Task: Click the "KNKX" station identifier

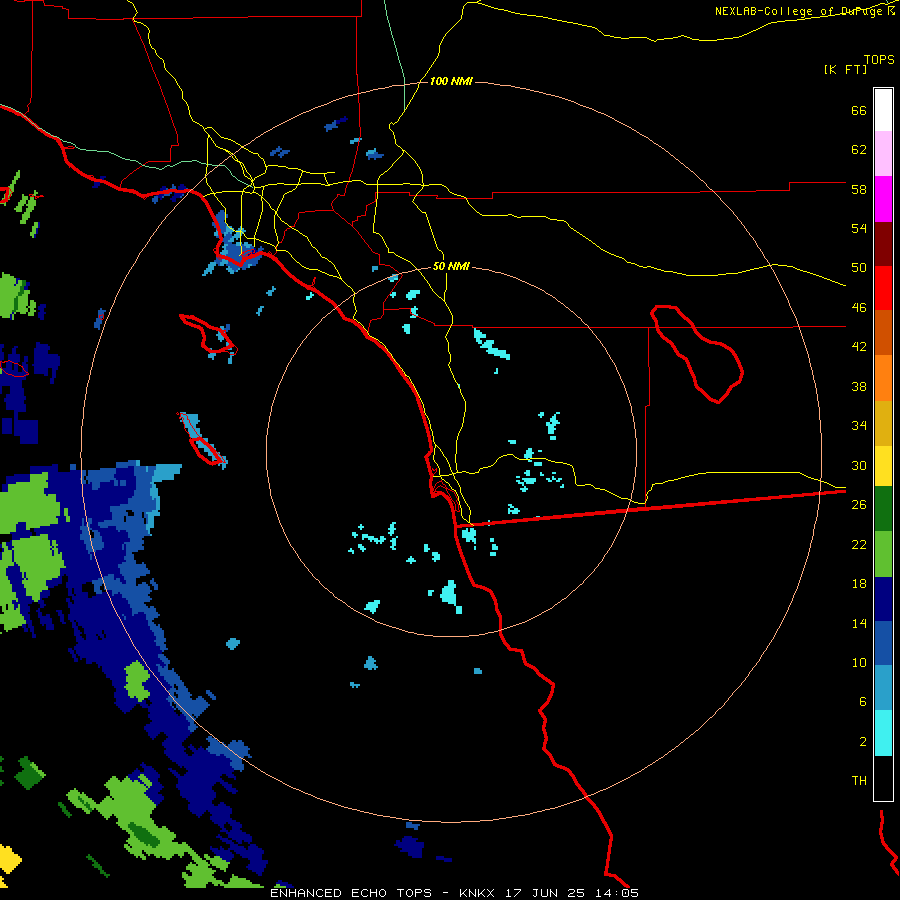Action: coord(476,893)
